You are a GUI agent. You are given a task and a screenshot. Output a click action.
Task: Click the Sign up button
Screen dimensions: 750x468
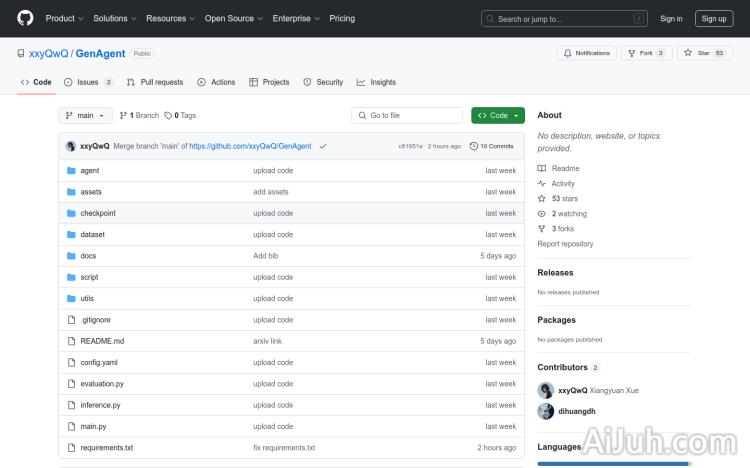pyautogui.click(x=714, y=18)
